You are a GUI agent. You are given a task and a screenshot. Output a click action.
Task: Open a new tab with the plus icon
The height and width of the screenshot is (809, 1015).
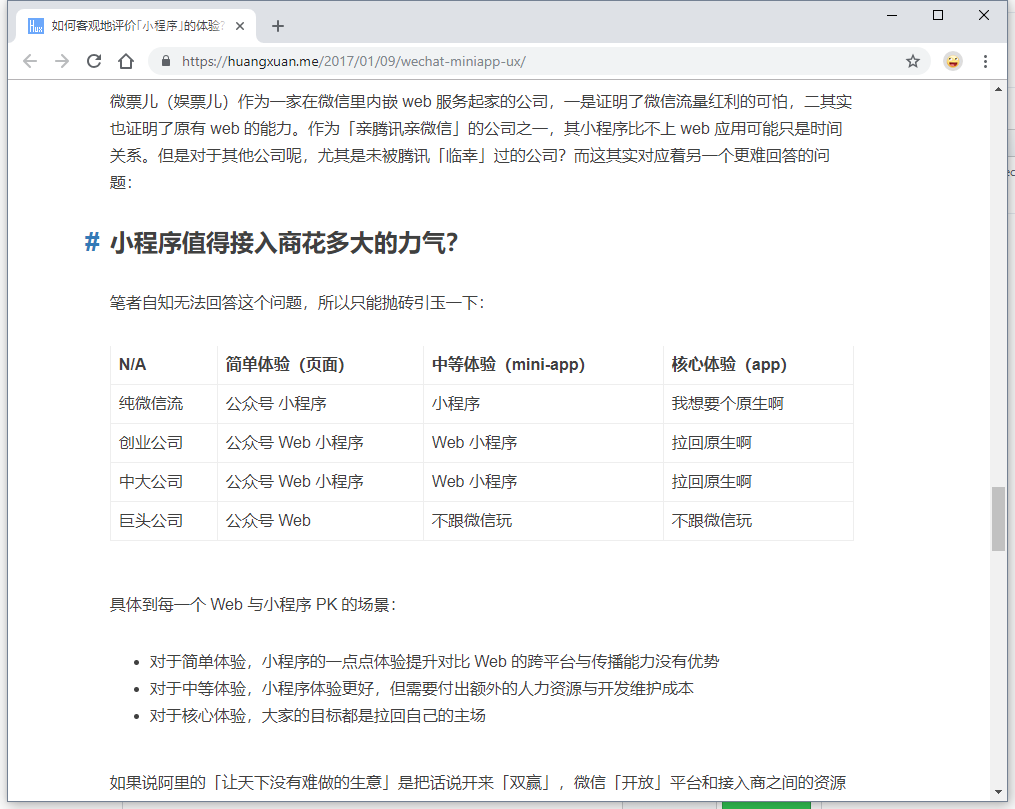(x=278, y=24)
